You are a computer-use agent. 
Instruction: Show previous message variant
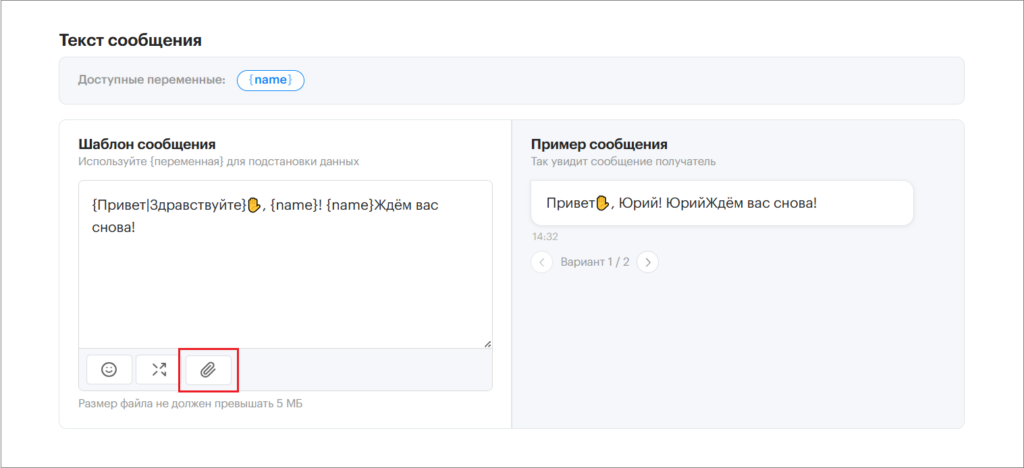pyautogui.click(x=541, y=262)
